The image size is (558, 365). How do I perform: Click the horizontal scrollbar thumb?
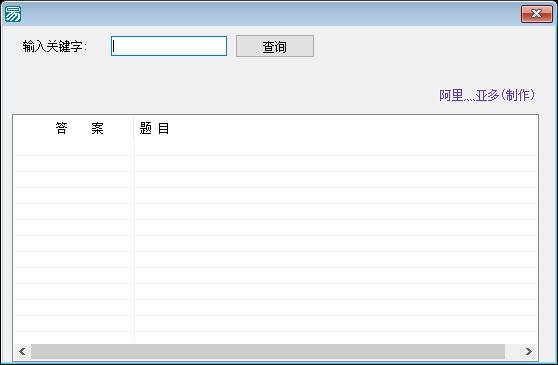pyautogui.click(x=268, y=351)
